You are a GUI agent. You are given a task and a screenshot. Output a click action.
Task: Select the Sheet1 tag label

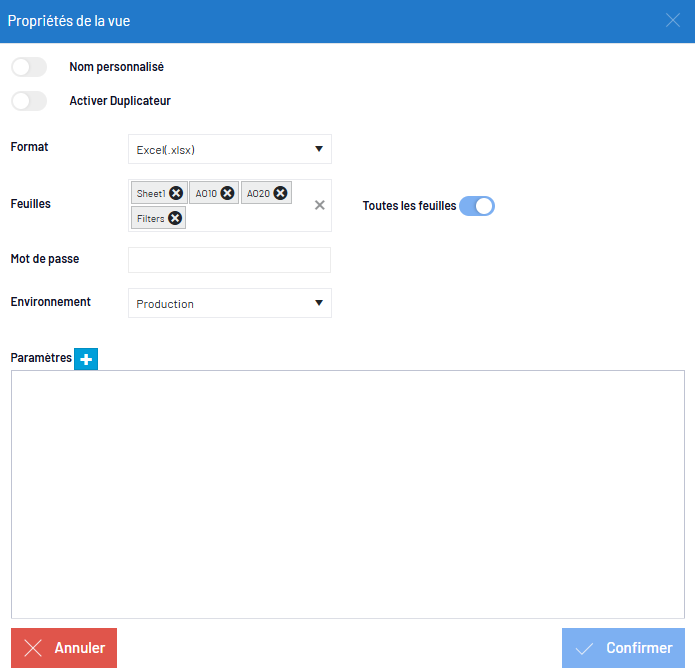click(x=151, y=194)
